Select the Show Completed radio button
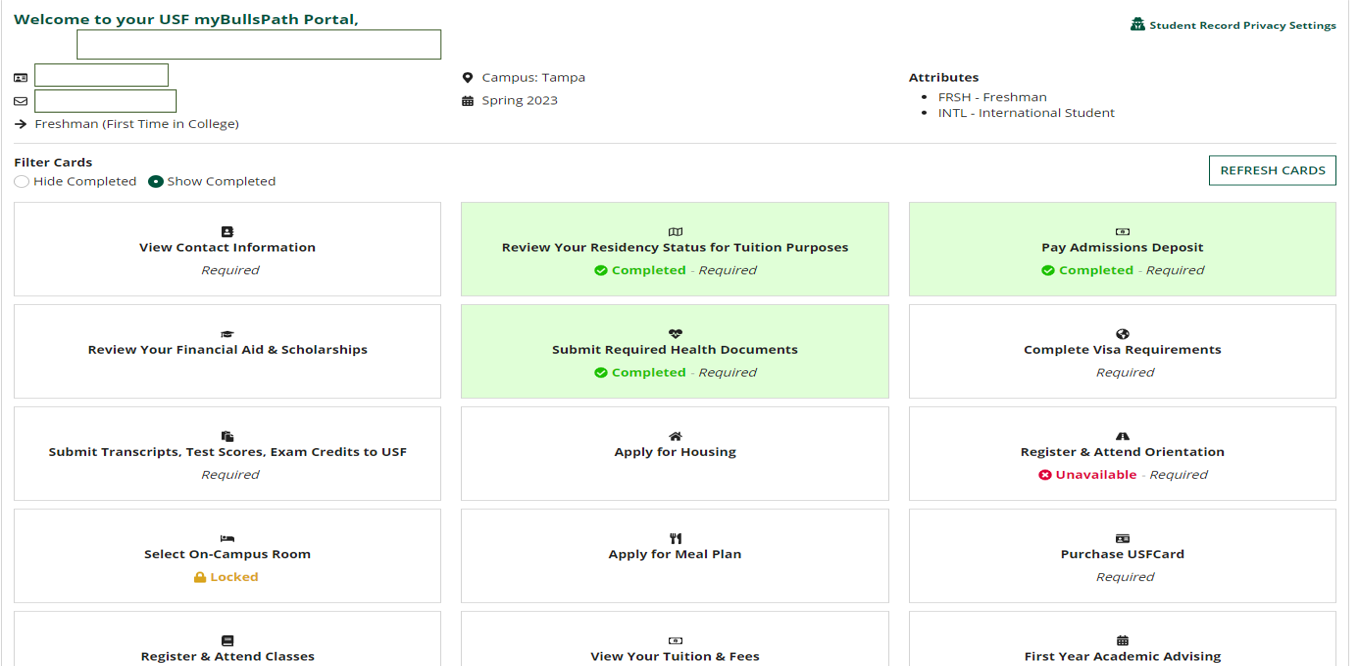This screenshot has height=666, width=1352. 156,182
